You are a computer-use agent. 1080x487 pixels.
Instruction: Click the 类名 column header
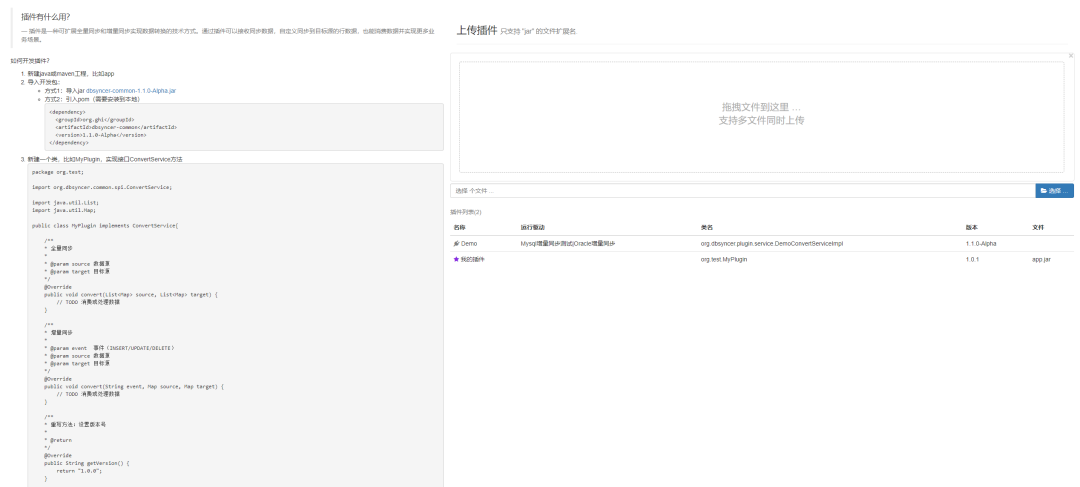point(707,228)
